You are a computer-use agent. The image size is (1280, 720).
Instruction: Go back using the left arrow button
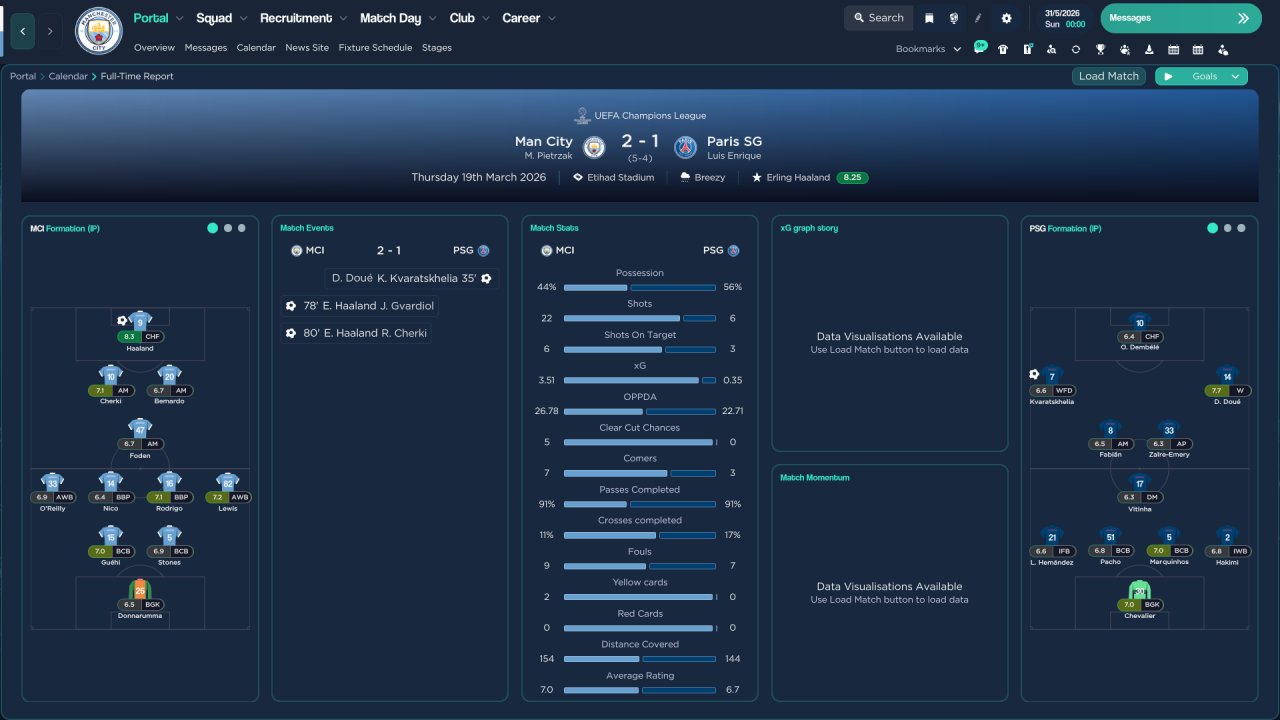22,31
